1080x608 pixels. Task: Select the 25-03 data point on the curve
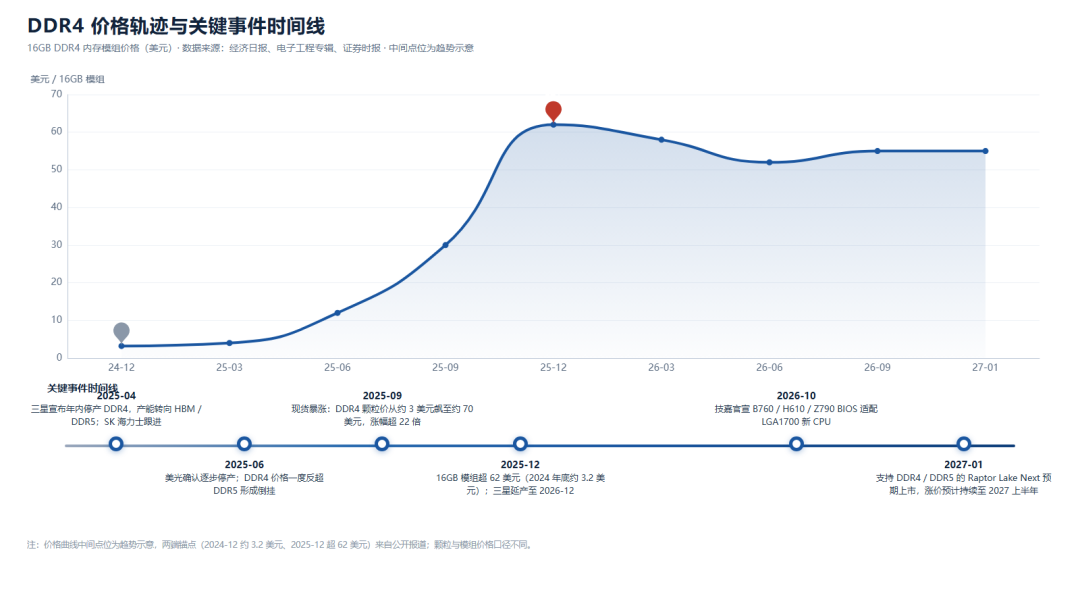pos(229,343)
